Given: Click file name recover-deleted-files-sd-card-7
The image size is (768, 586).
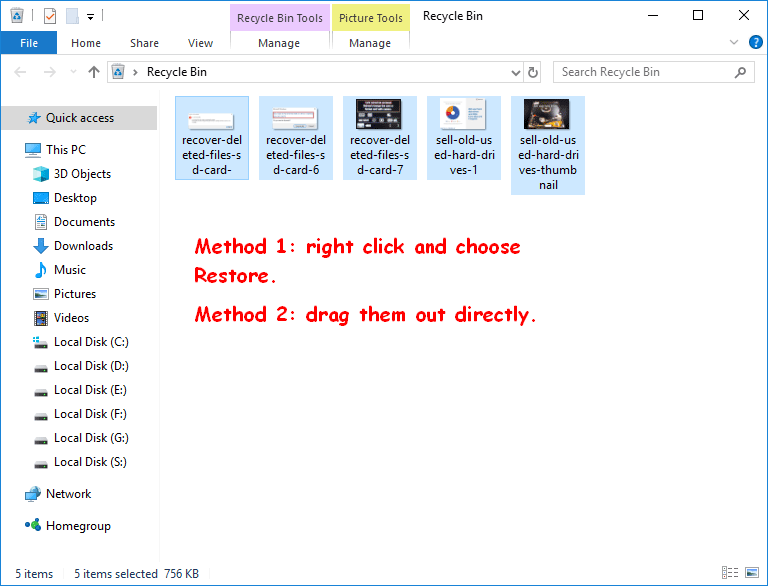Looking at the screenshot, I should [x=380, y=155].
